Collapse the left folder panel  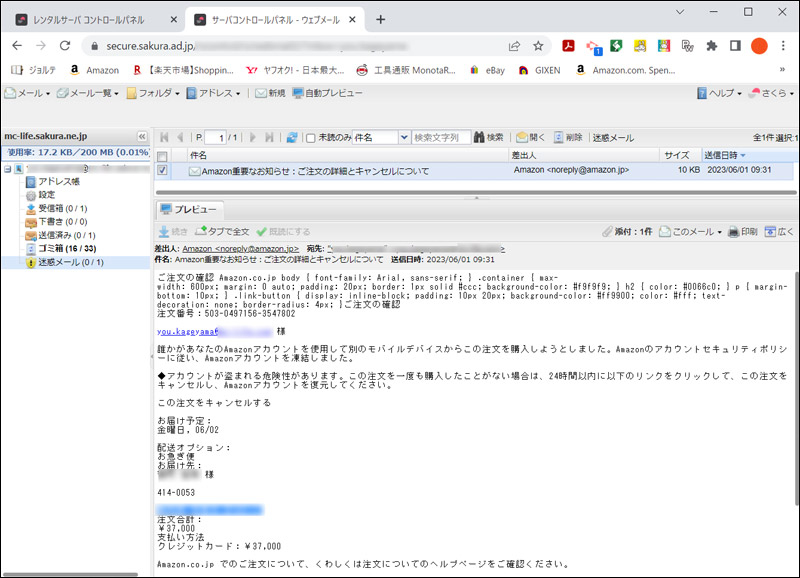(x=141, y=137)
